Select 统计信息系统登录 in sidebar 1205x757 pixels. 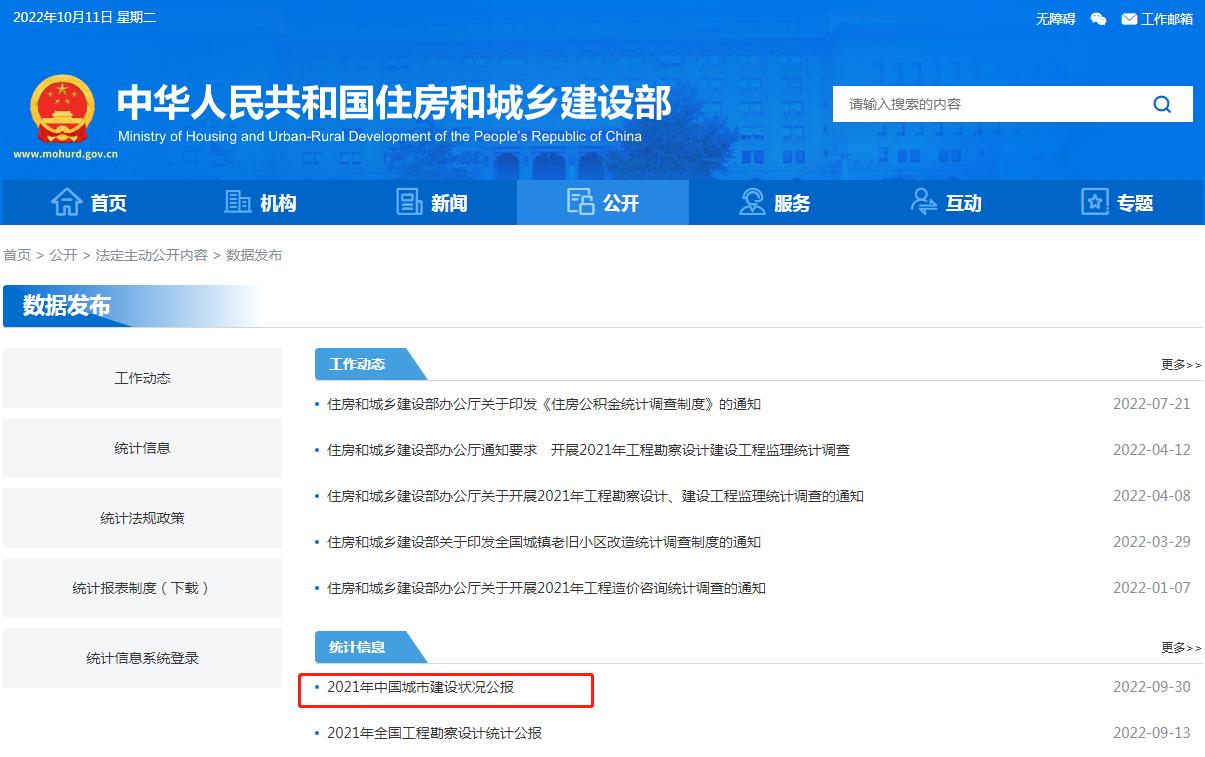(x=142, y=658)
